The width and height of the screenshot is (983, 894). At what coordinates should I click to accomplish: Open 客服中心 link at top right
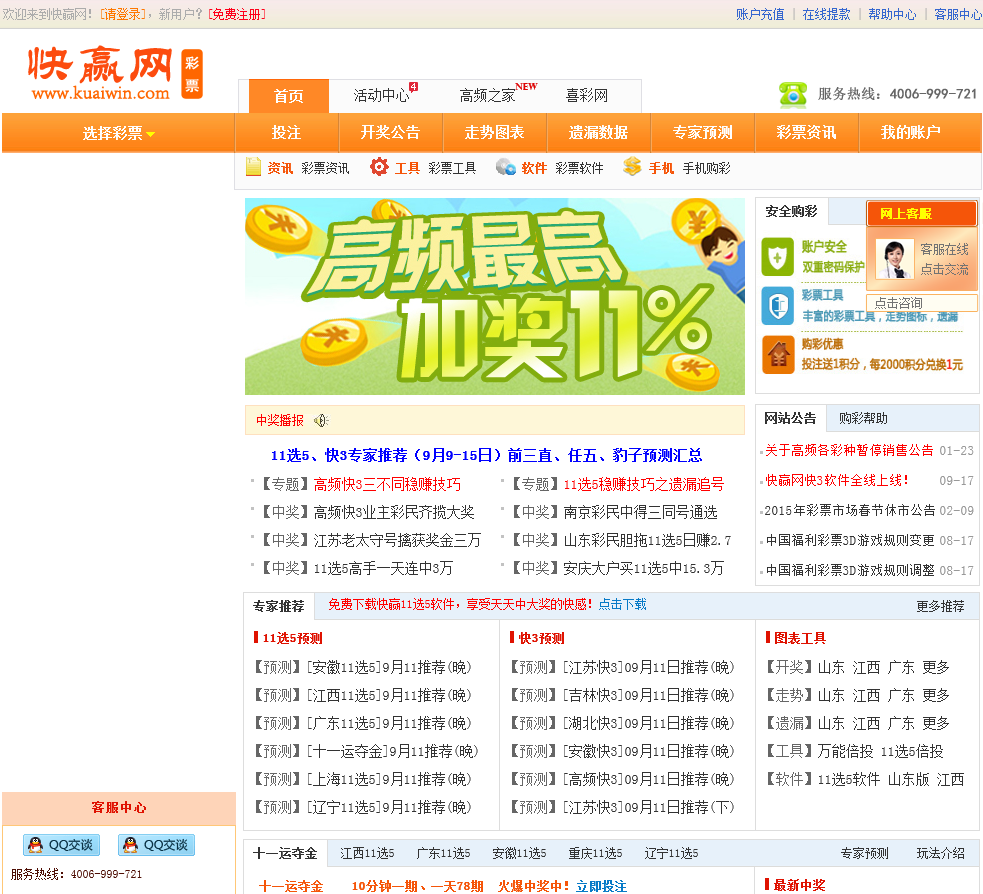click(957, 14)
